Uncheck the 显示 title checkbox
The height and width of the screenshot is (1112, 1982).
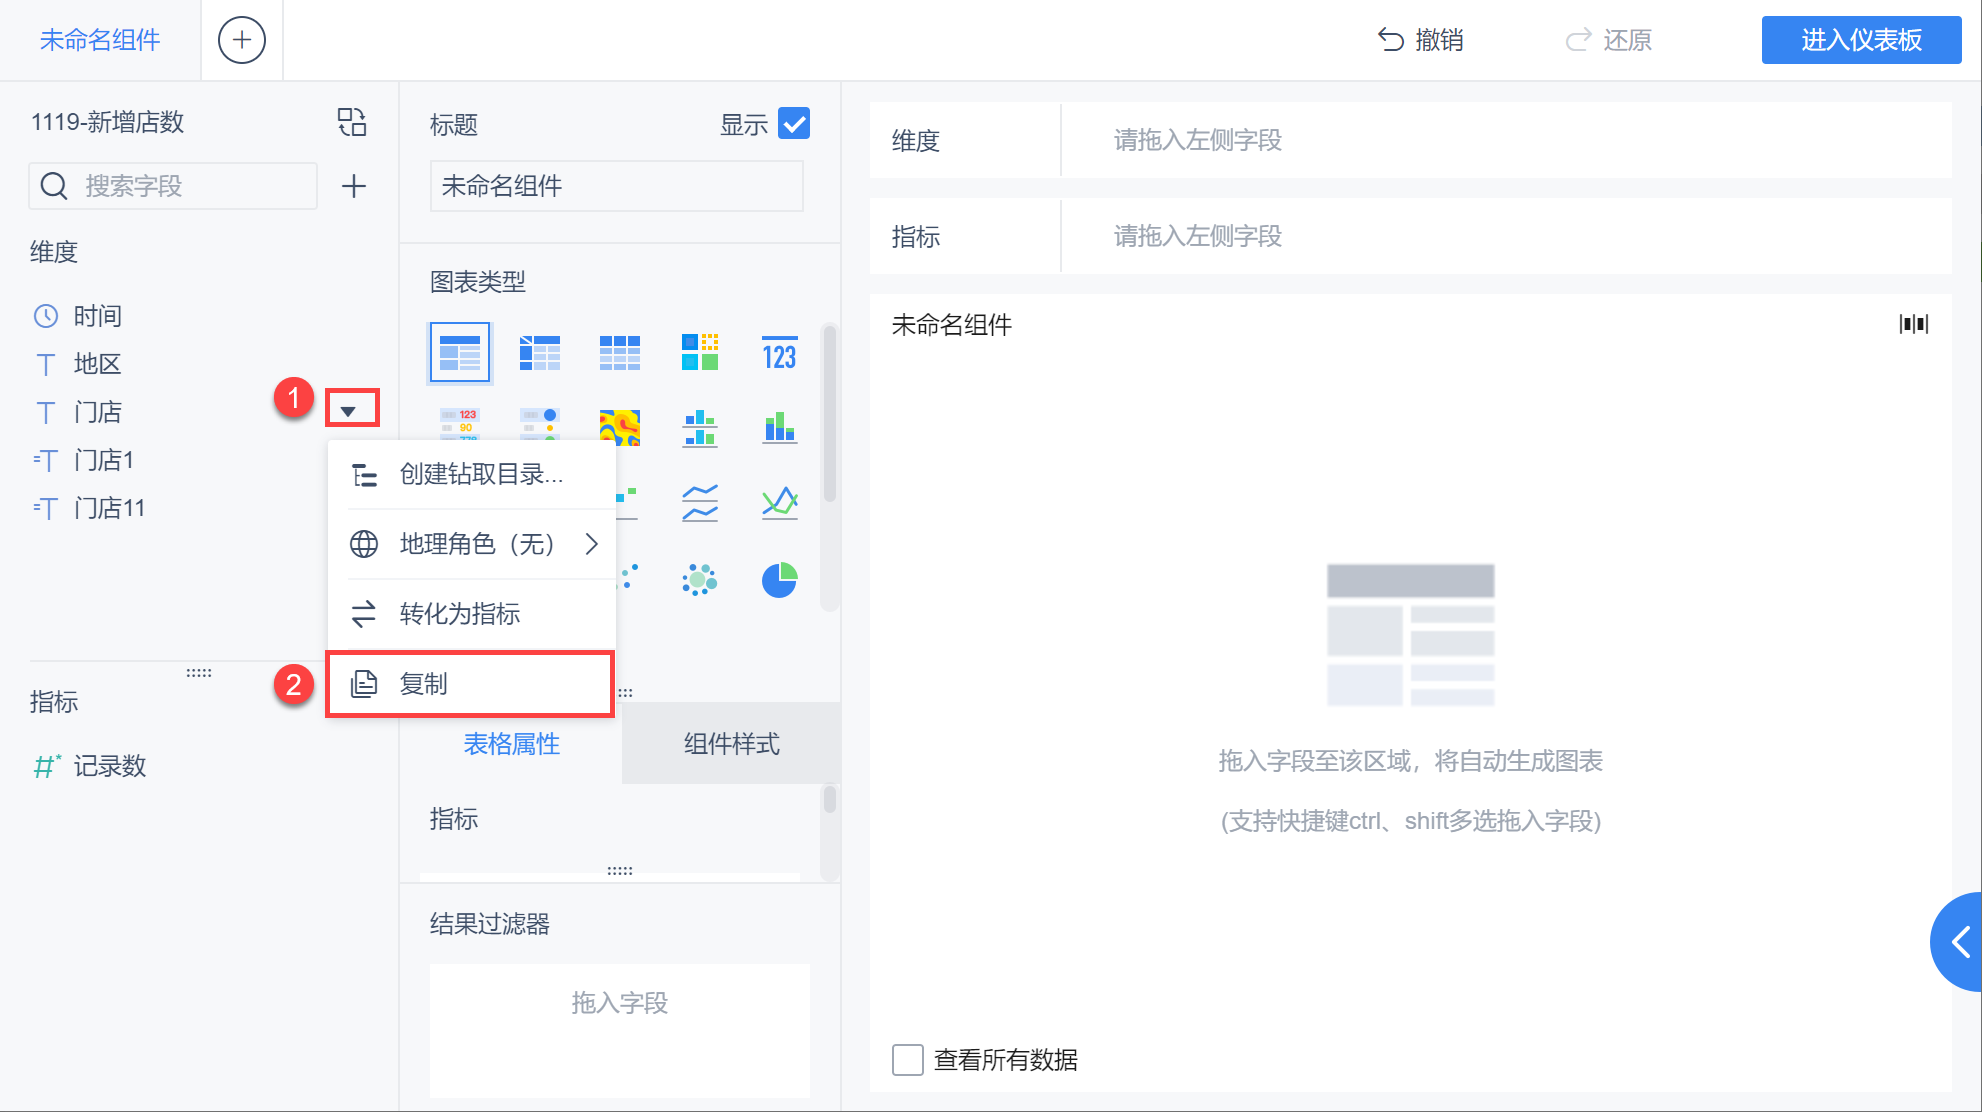[794, 124]
